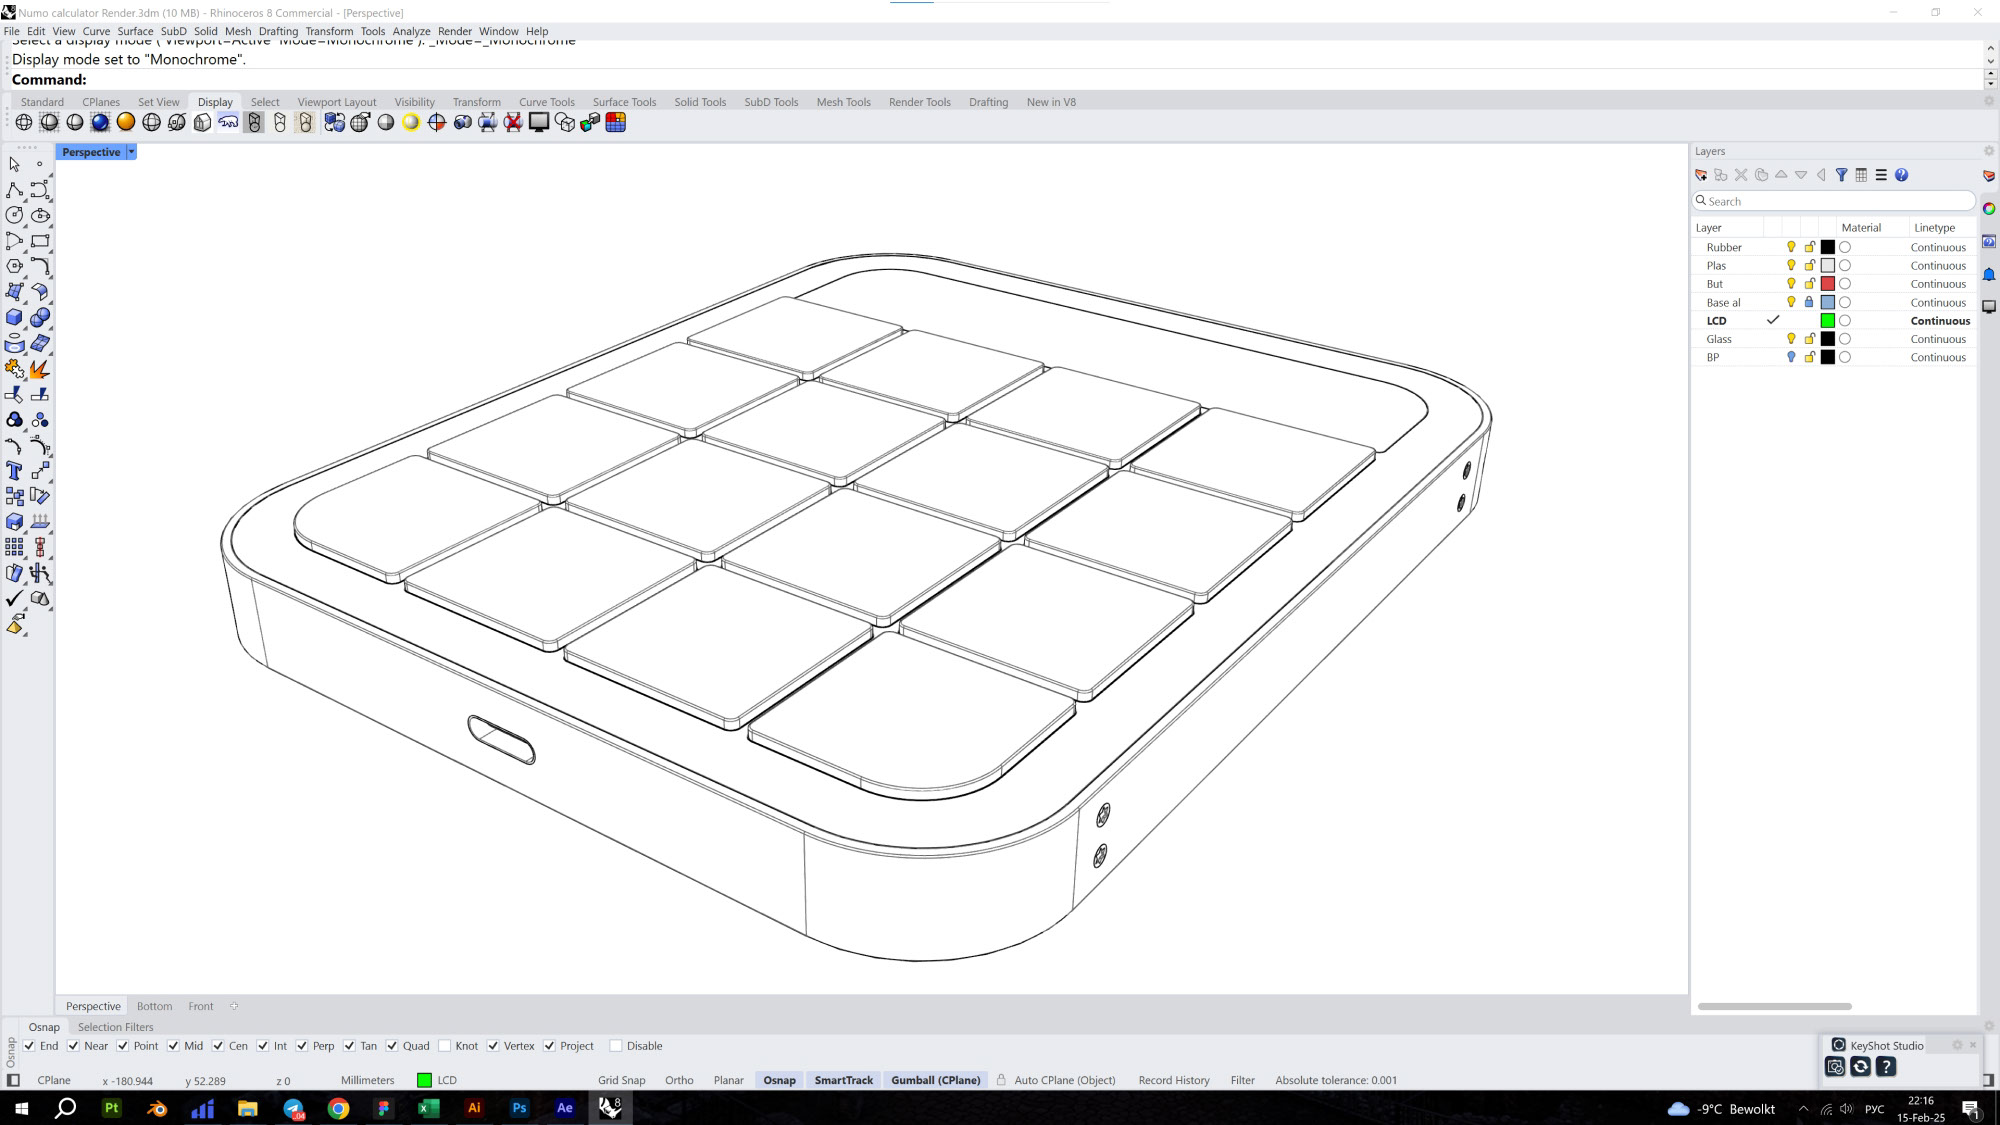
Task: Enable Ortho mode in the status bar
Action: click(x=679, y=1080)
